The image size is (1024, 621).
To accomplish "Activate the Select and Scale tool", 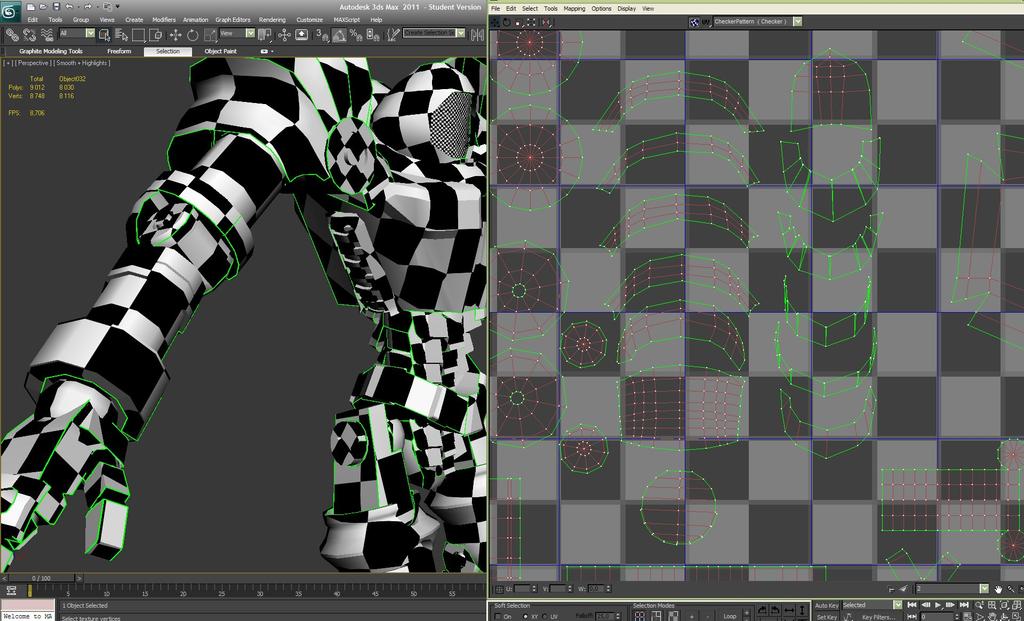I will pos(210,35).
